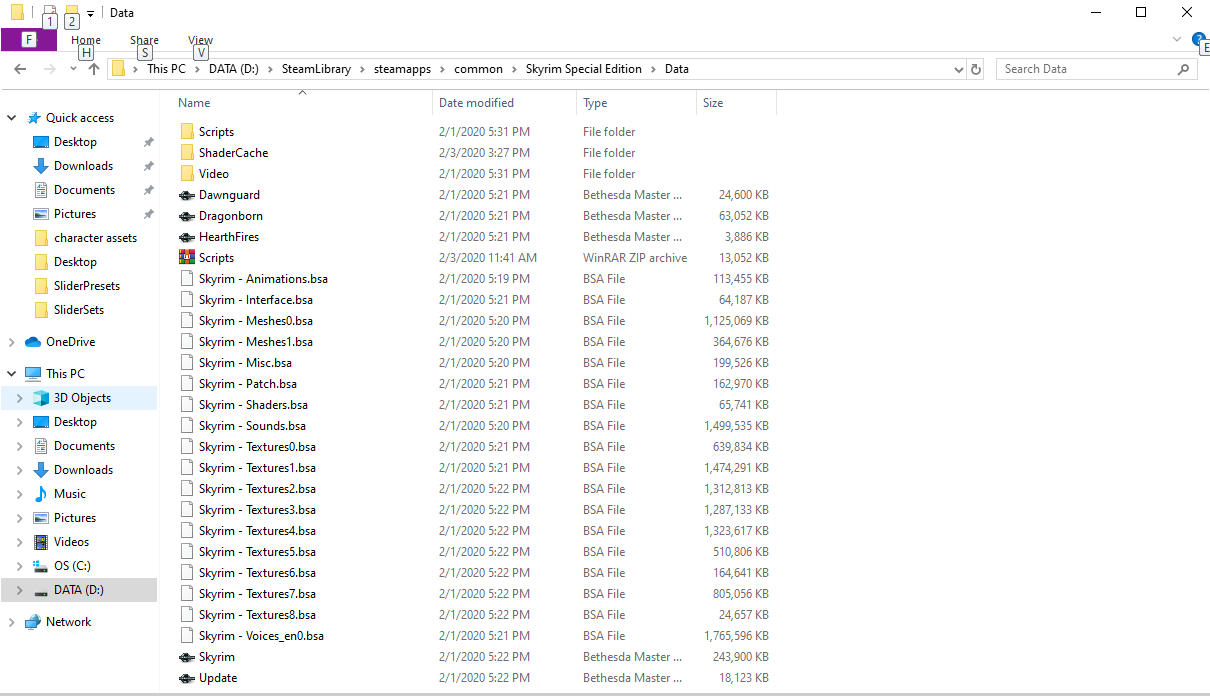Image resolution: width=1210 pixels, height=696 pixels.
Task: Collapse the This PC tree node
Action: (x=12, y=374)
